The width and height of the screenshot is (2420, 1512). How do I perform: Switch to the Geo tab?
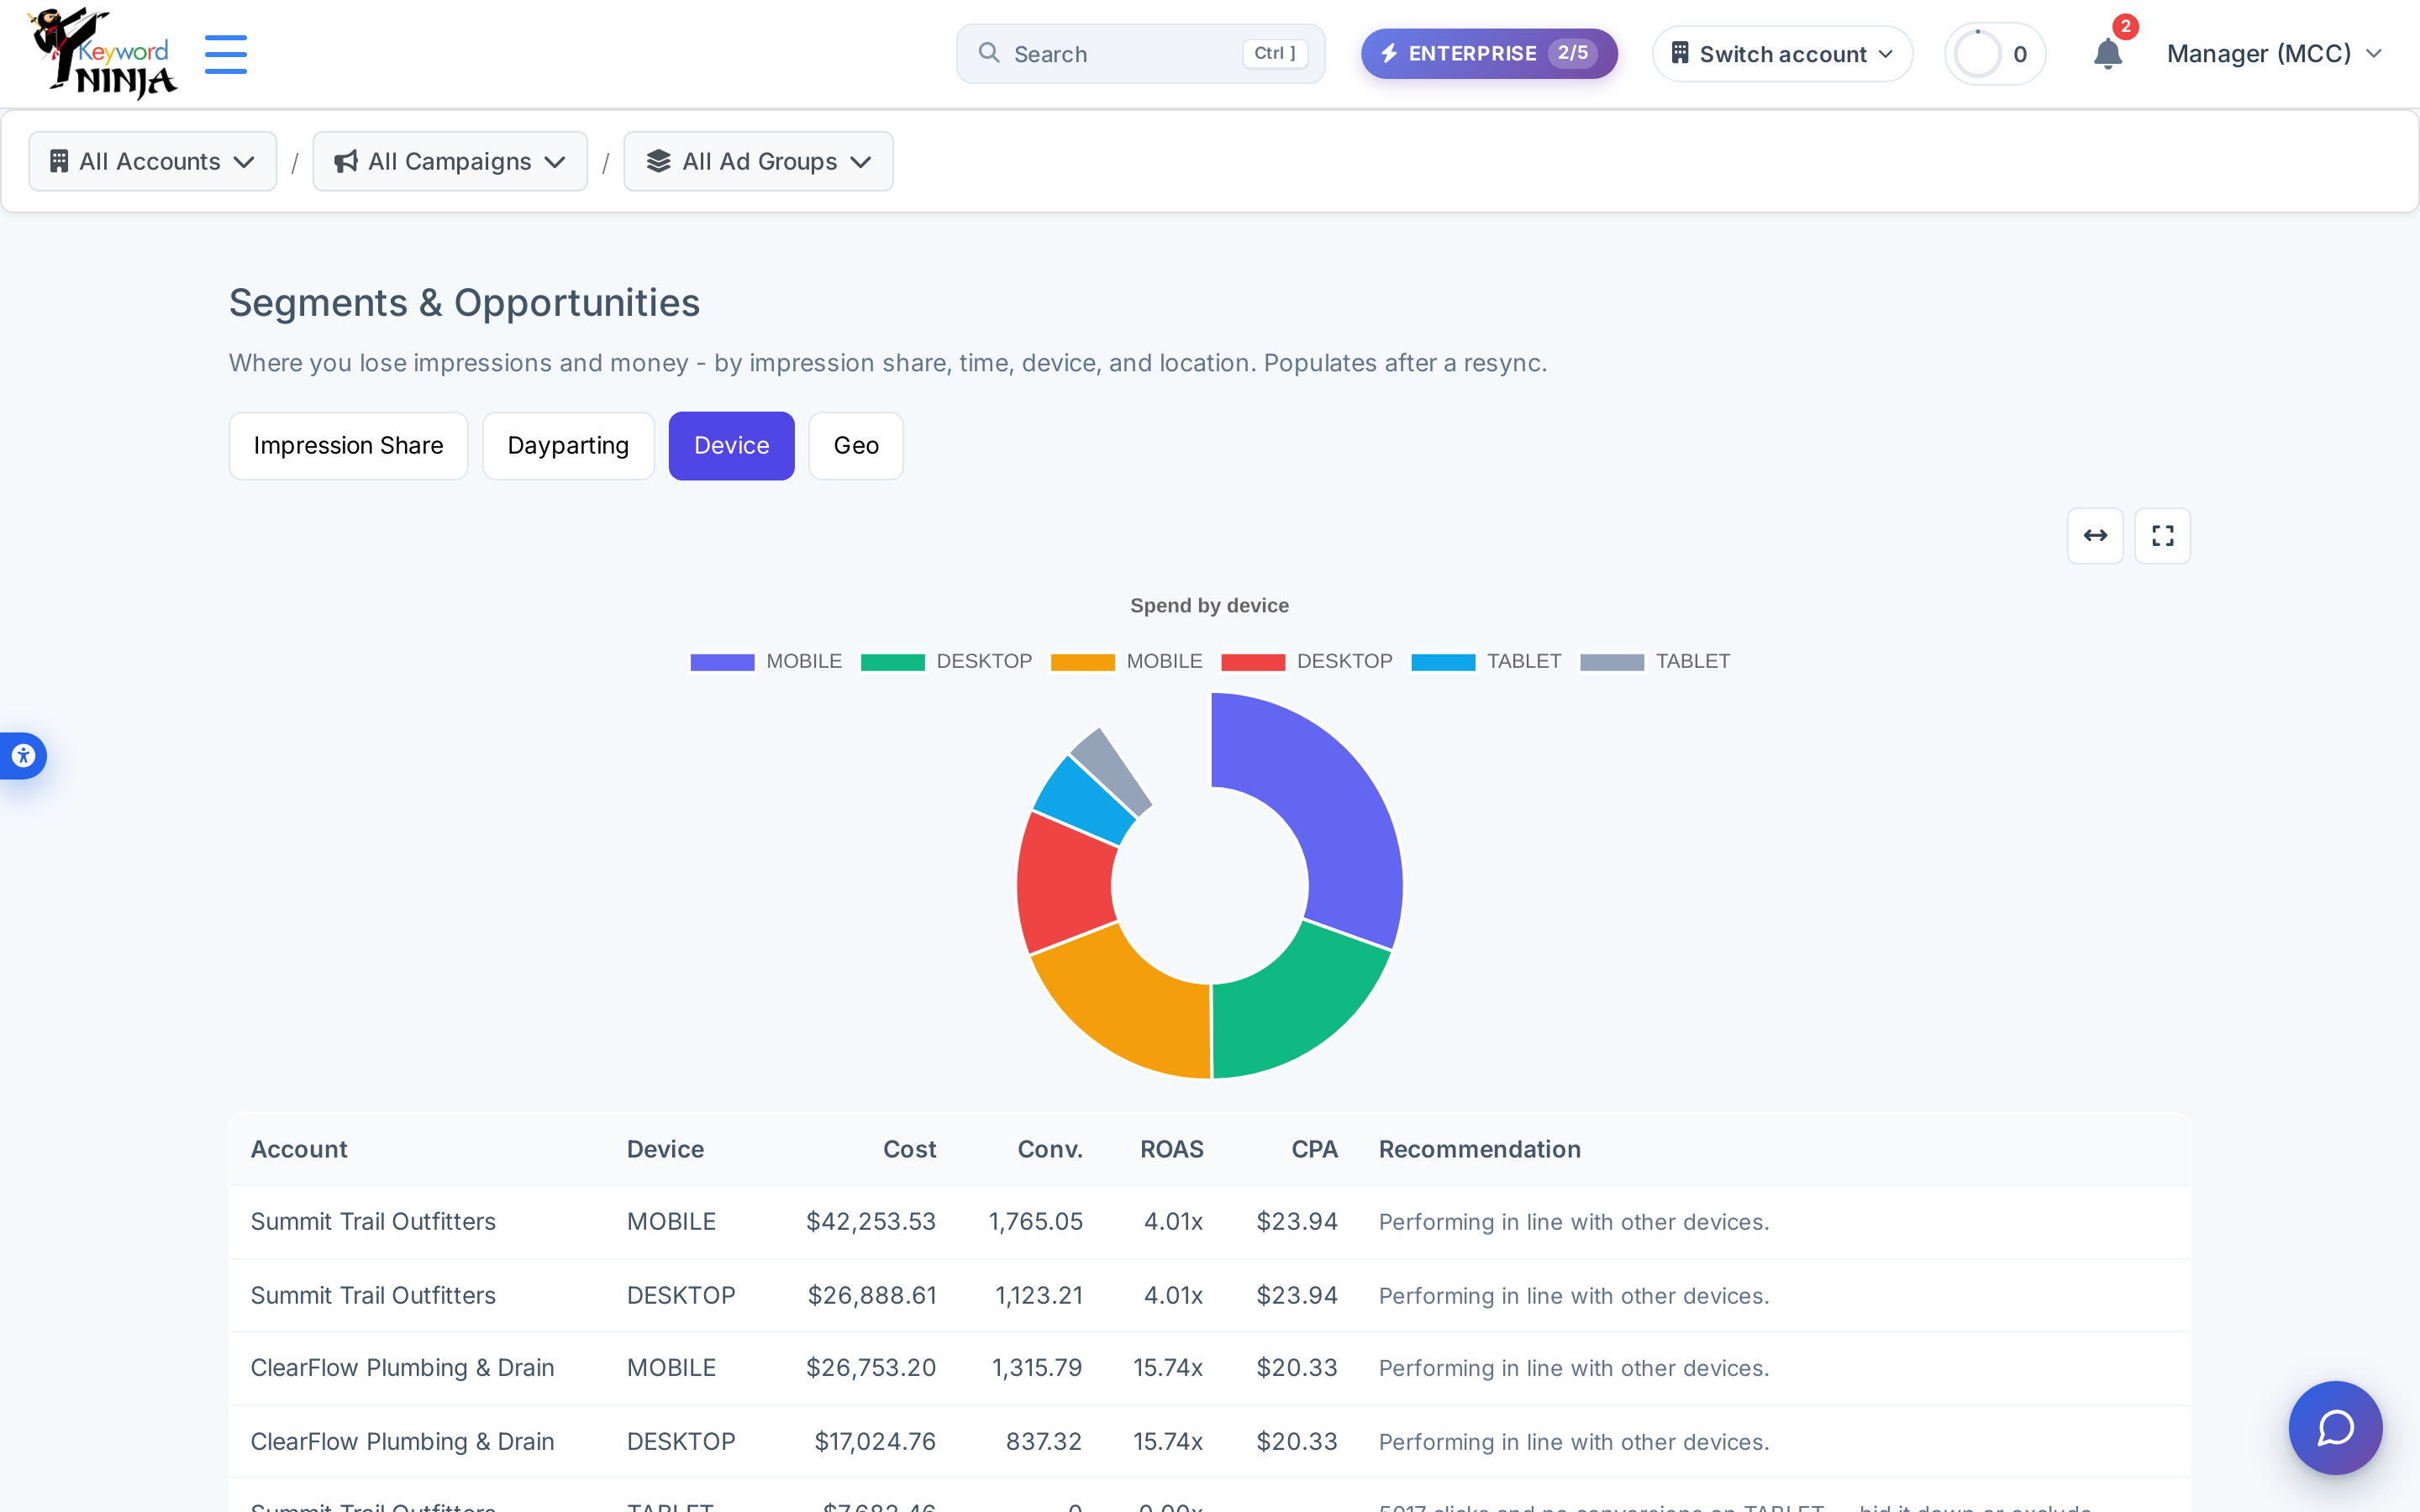tap(856, 446)
